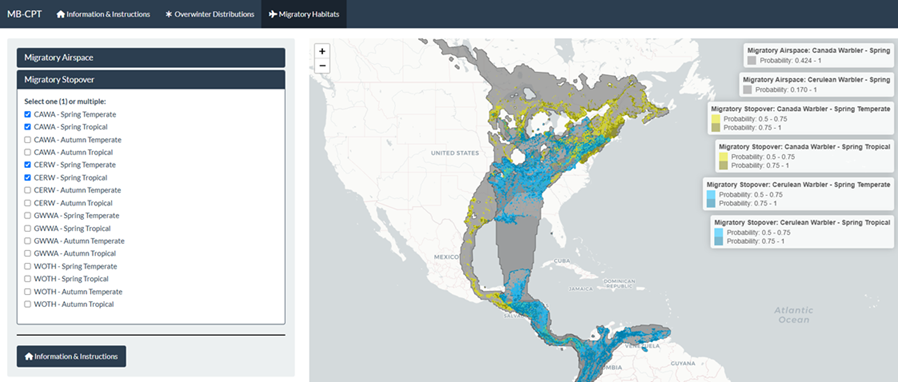This screenshot has height=382, width=898.
Task: Select the Migratory Habitats tab
Action: coord(304,14)
